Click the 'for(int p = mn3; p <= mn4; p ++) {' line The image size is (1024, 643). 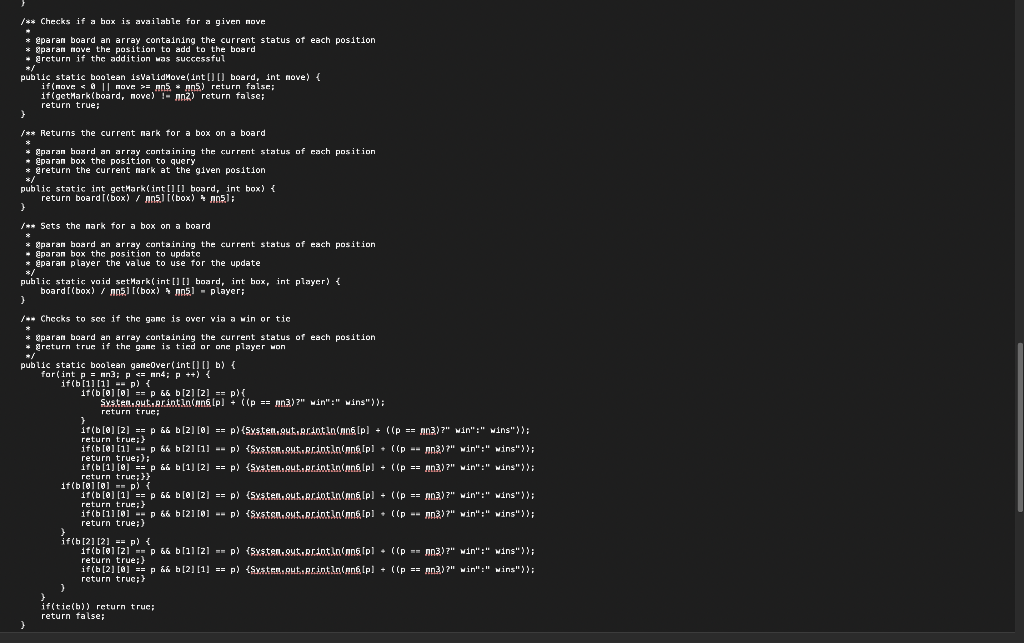pos(125,375)
